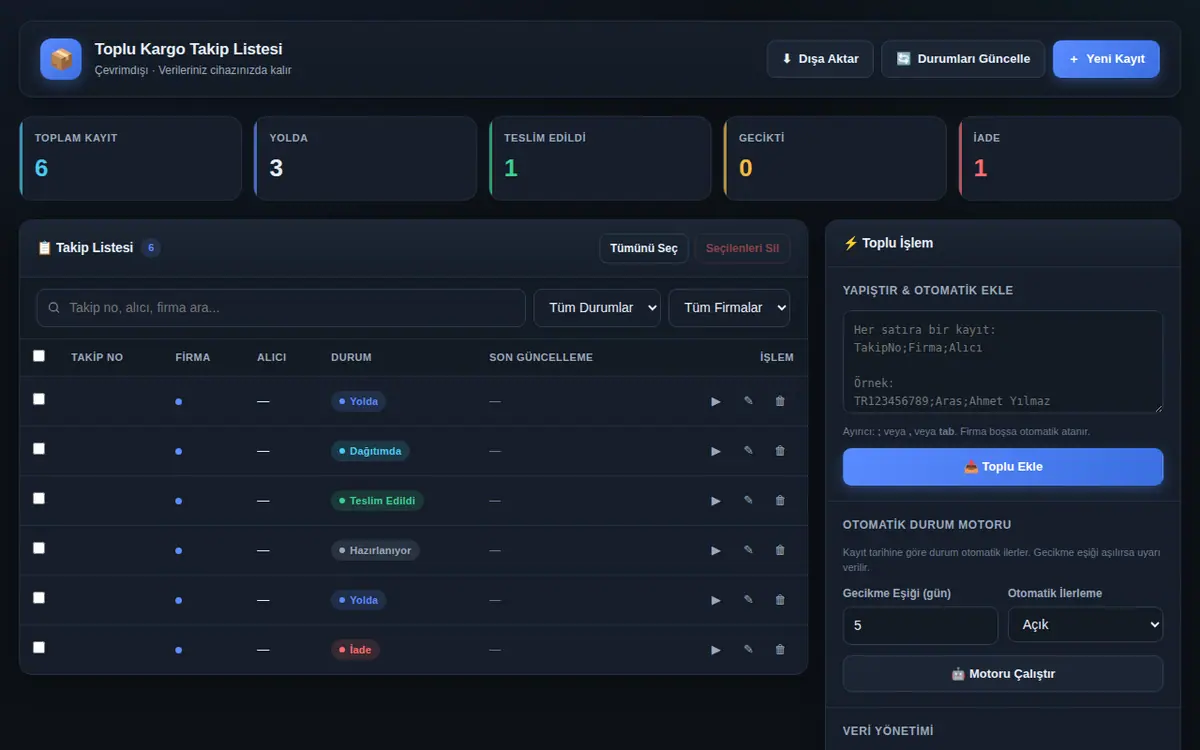The image size is (1200, 750).
Task: Click the pencil edit icon for the Dağıtımda row
Action: (x=748, y=451)
